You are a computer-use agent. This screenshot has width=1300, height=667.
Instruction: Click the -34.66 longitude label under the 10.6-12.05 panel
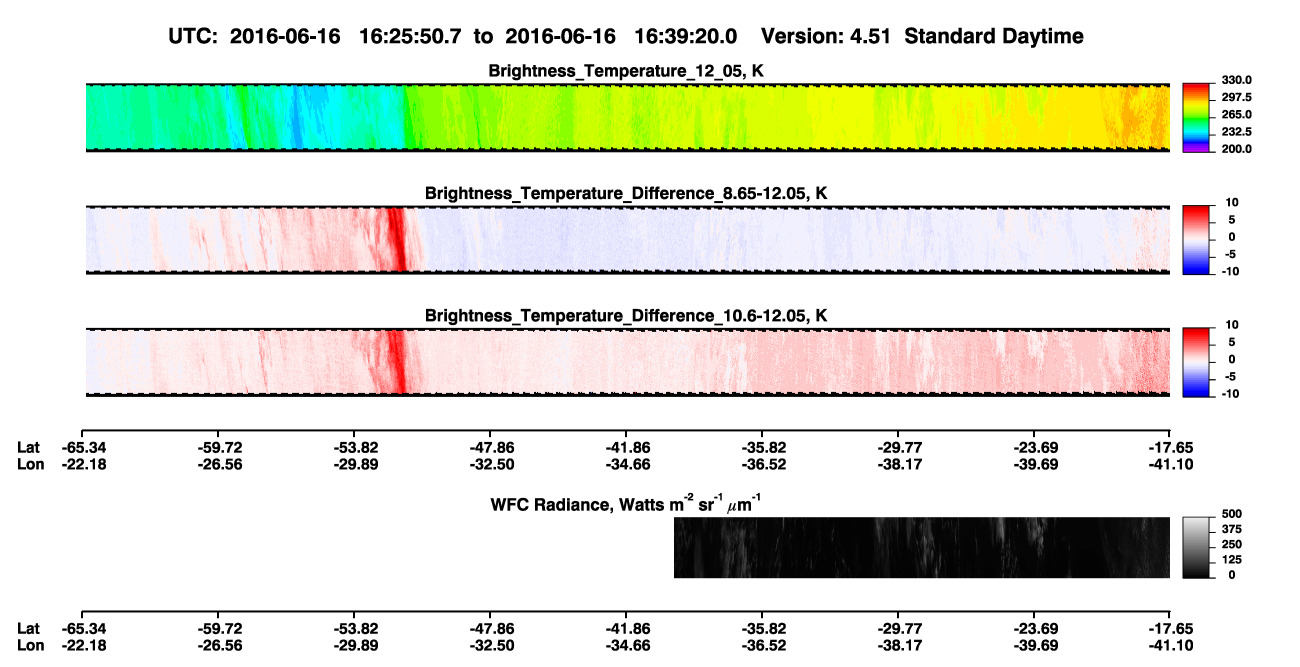coord(626,464)
